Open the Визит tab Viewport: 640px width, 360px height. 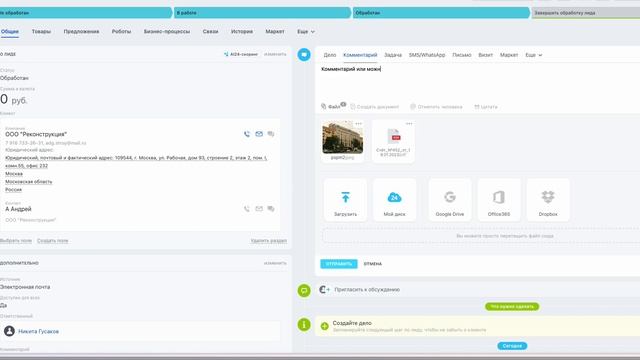click(x=485, y=55)
